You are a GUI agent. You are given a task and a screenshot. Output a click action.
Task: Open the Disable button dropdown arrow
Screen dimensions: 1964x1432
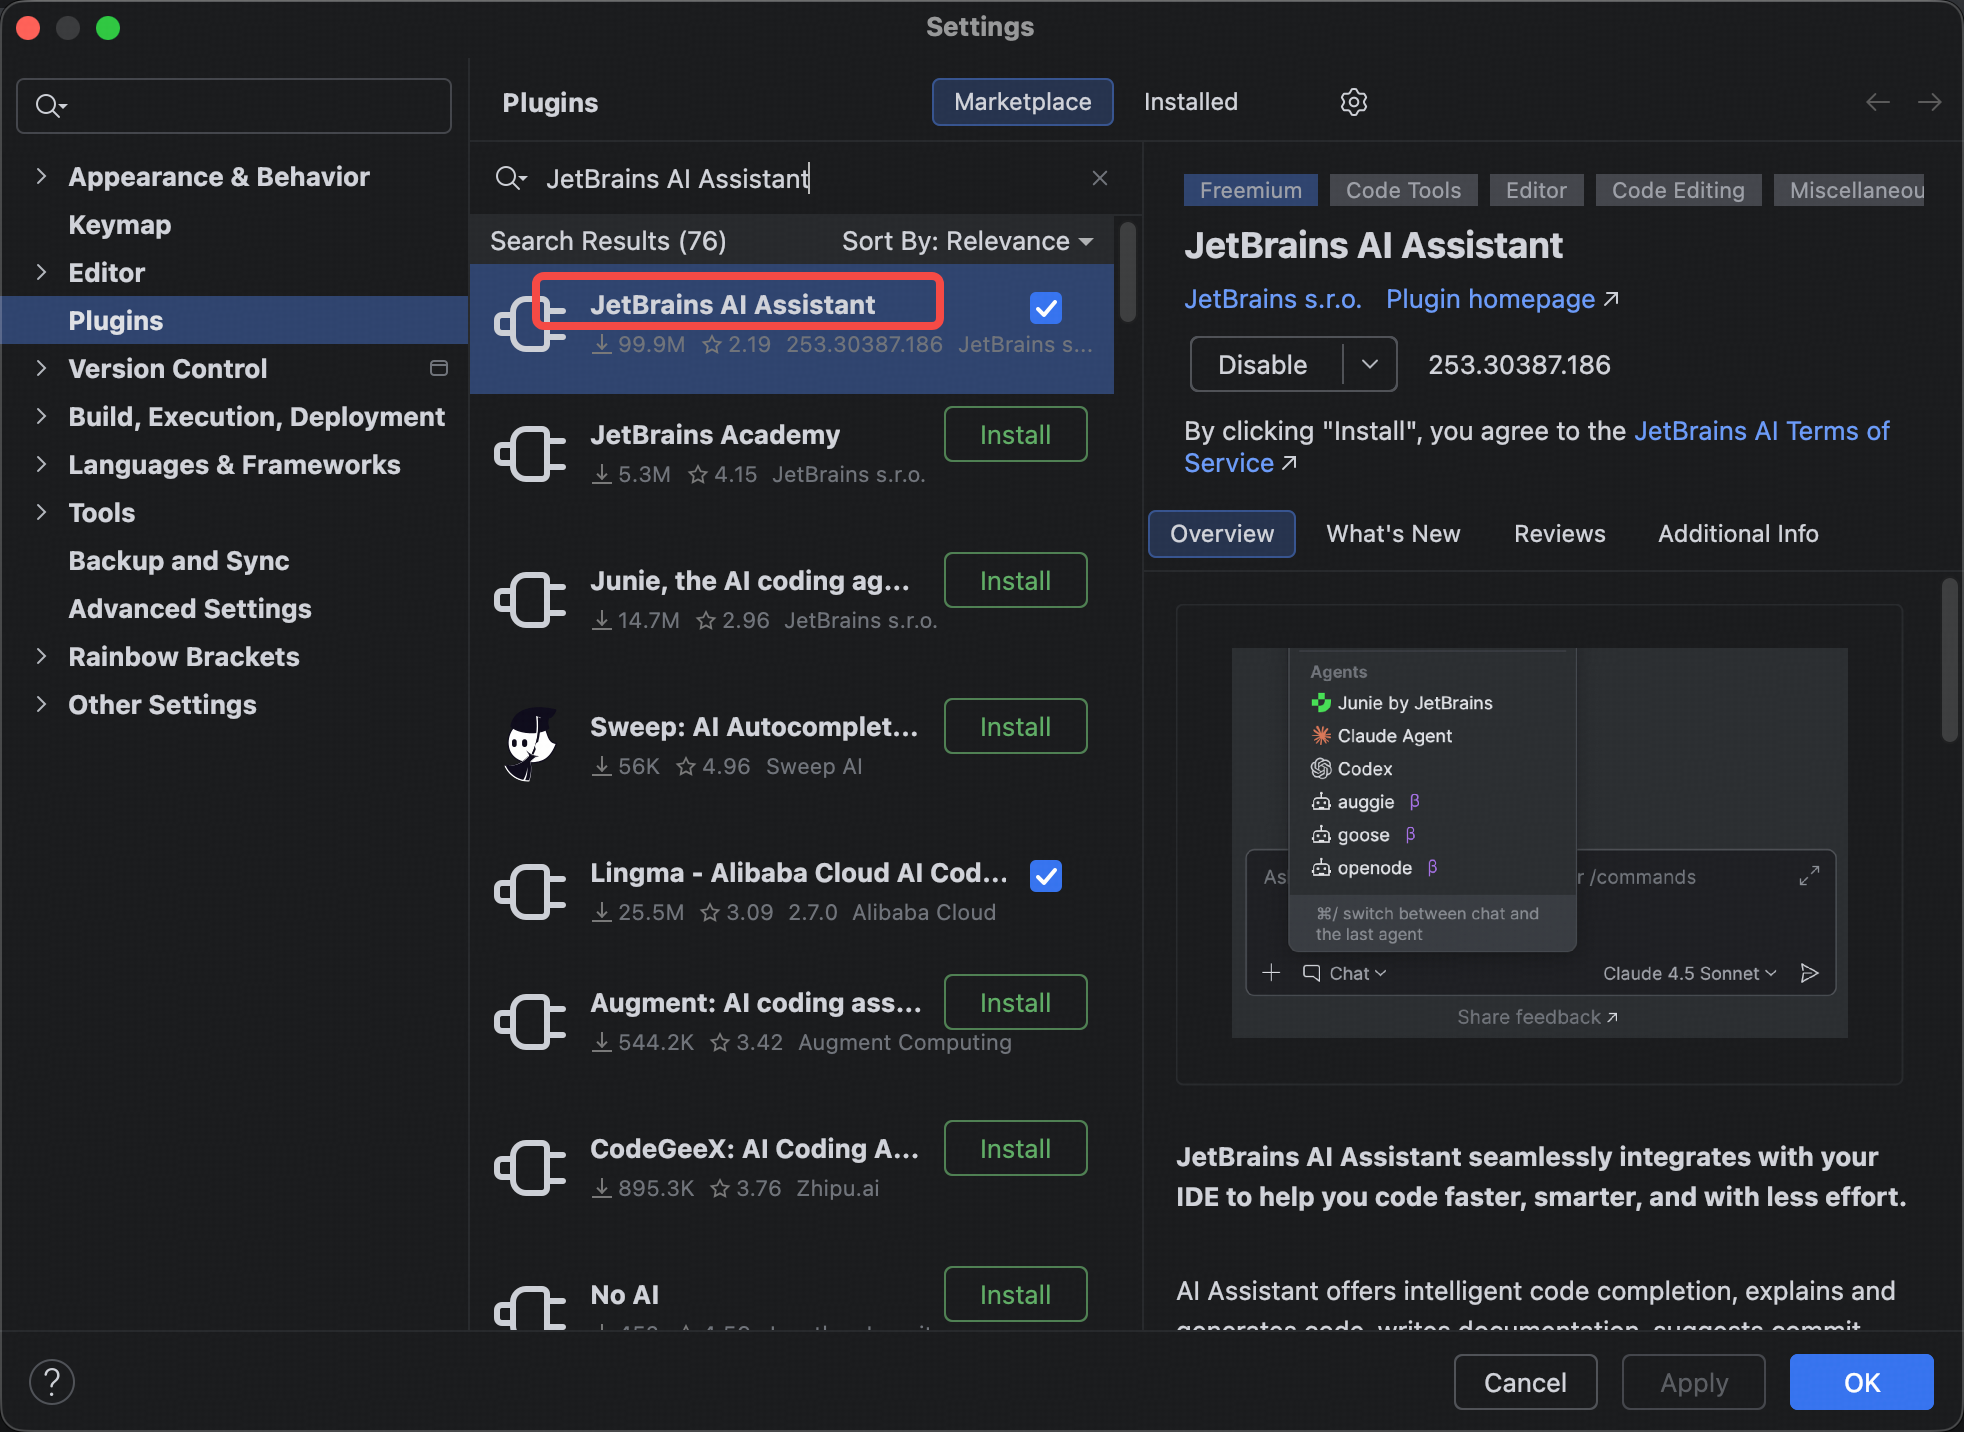[1369, 364]
